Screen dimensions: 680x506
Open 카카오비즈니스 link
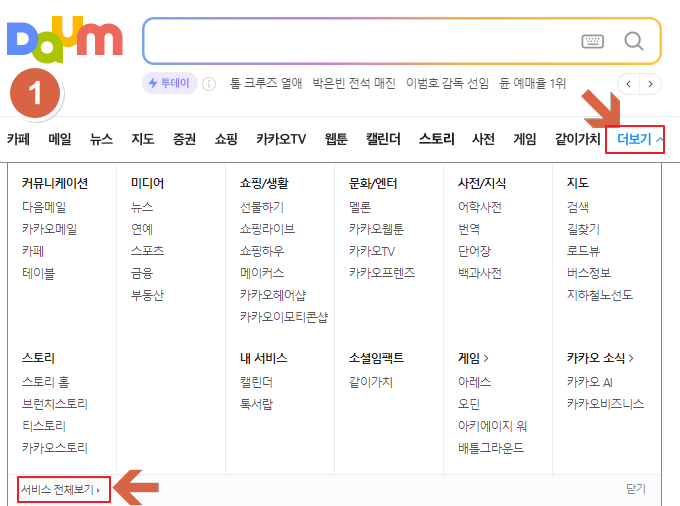click(605, 404)
